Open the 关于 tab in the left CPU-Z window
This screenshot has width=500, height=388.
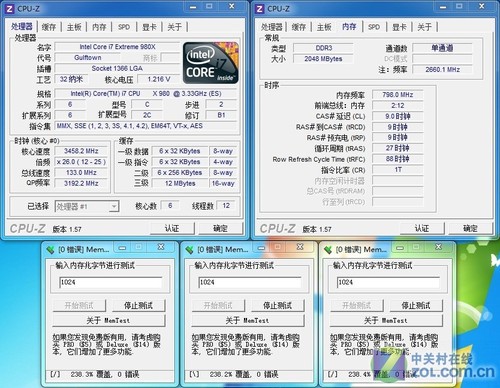click(x=175, y=27)
